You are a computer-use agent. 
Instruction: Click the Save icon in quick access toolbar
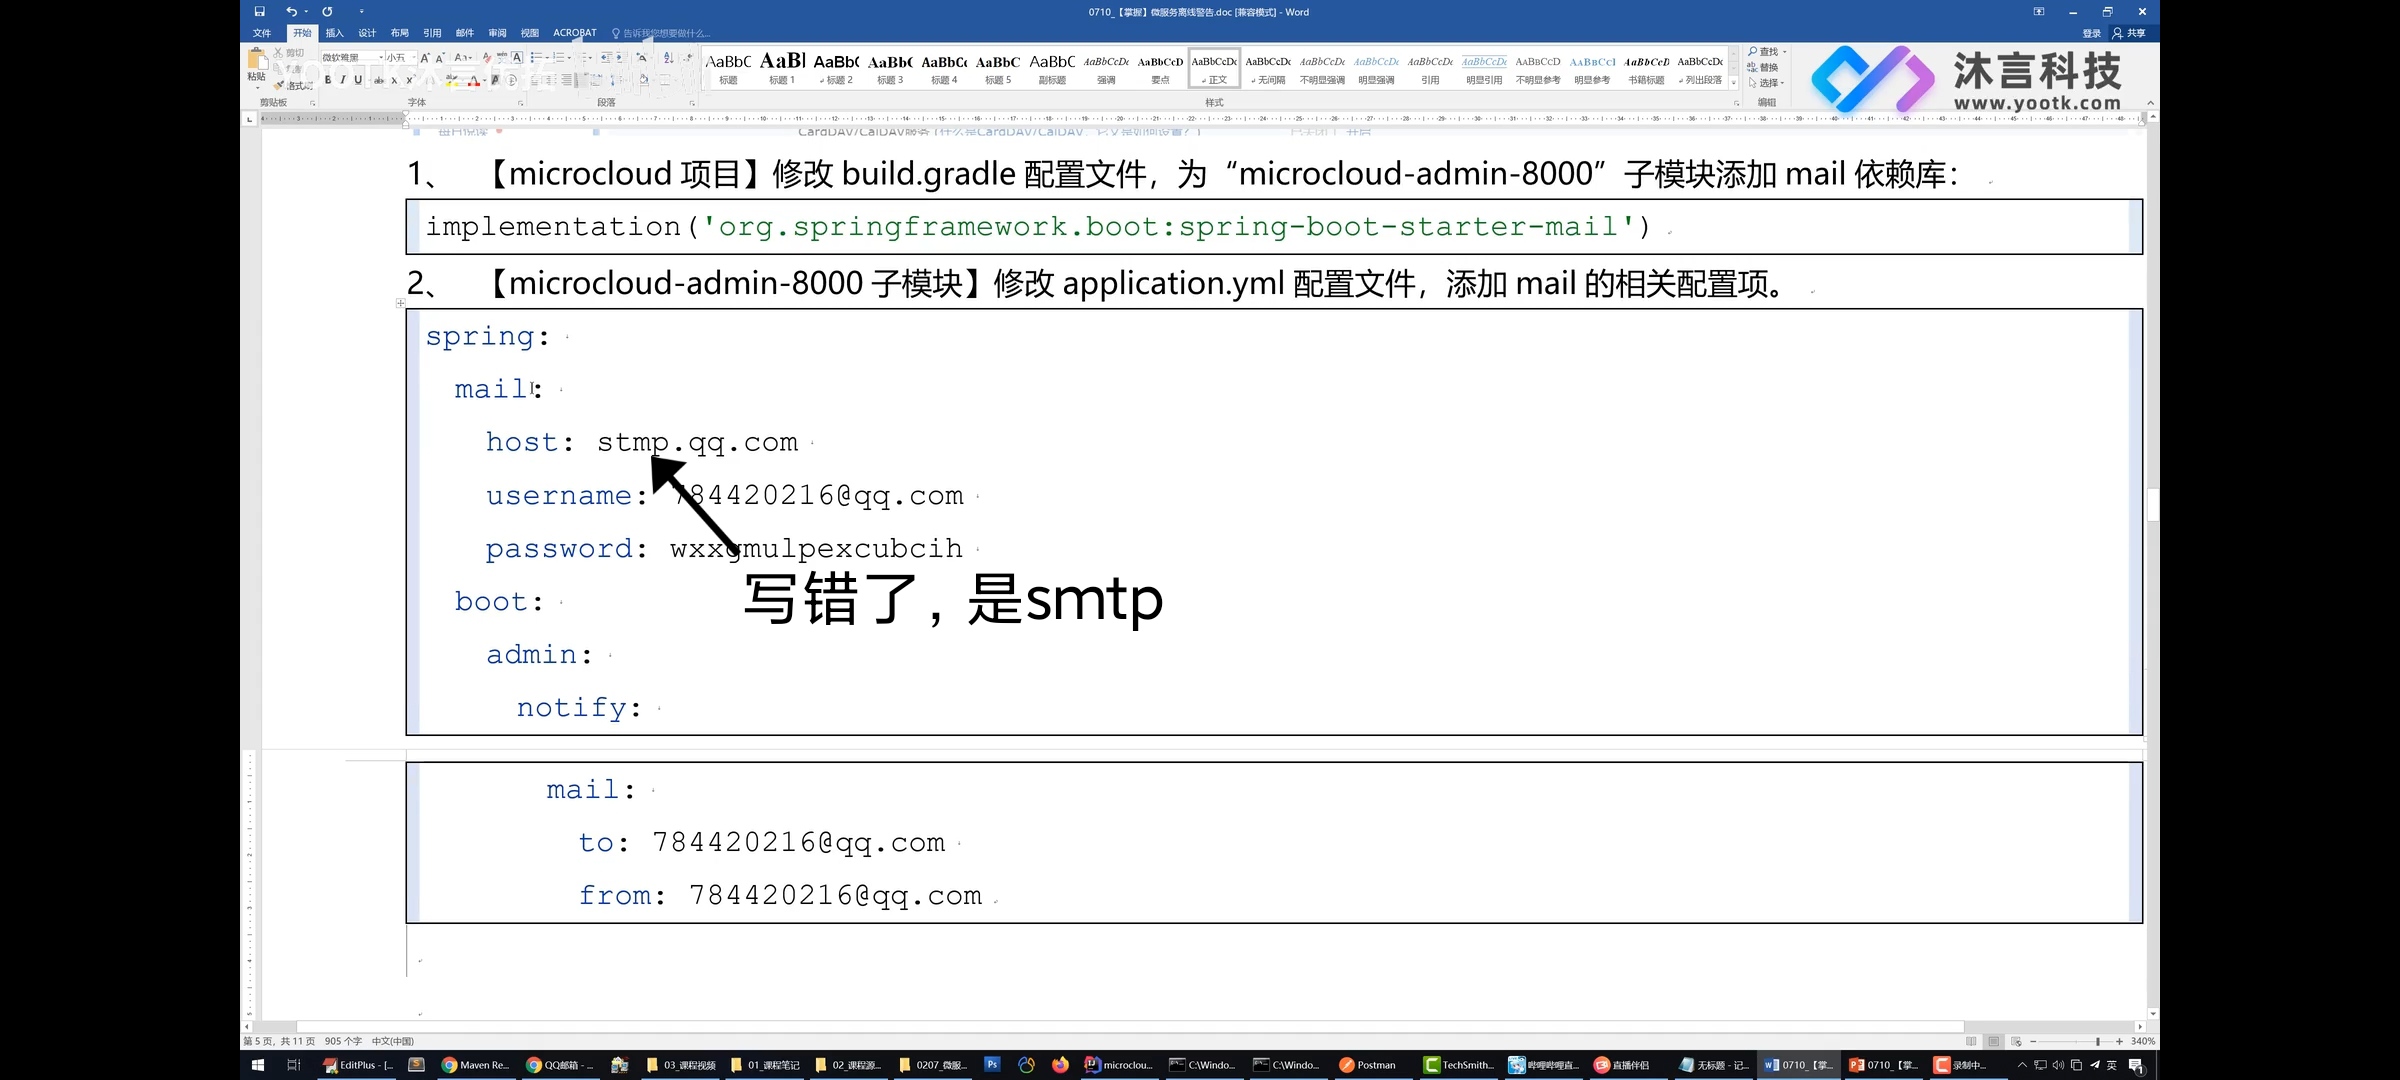(259, 12)
